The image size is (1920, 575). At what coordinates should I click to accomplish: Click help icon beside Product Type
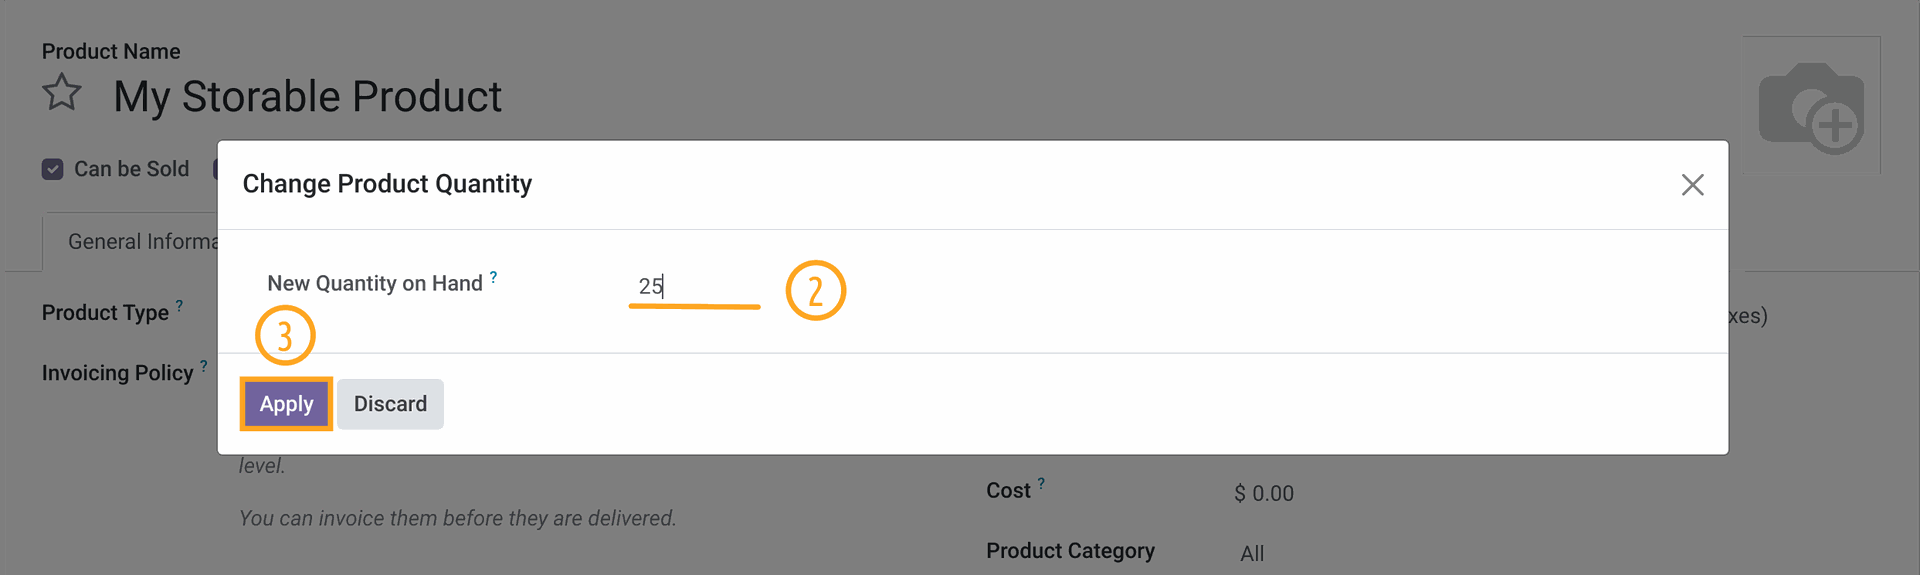click(179, 306)
